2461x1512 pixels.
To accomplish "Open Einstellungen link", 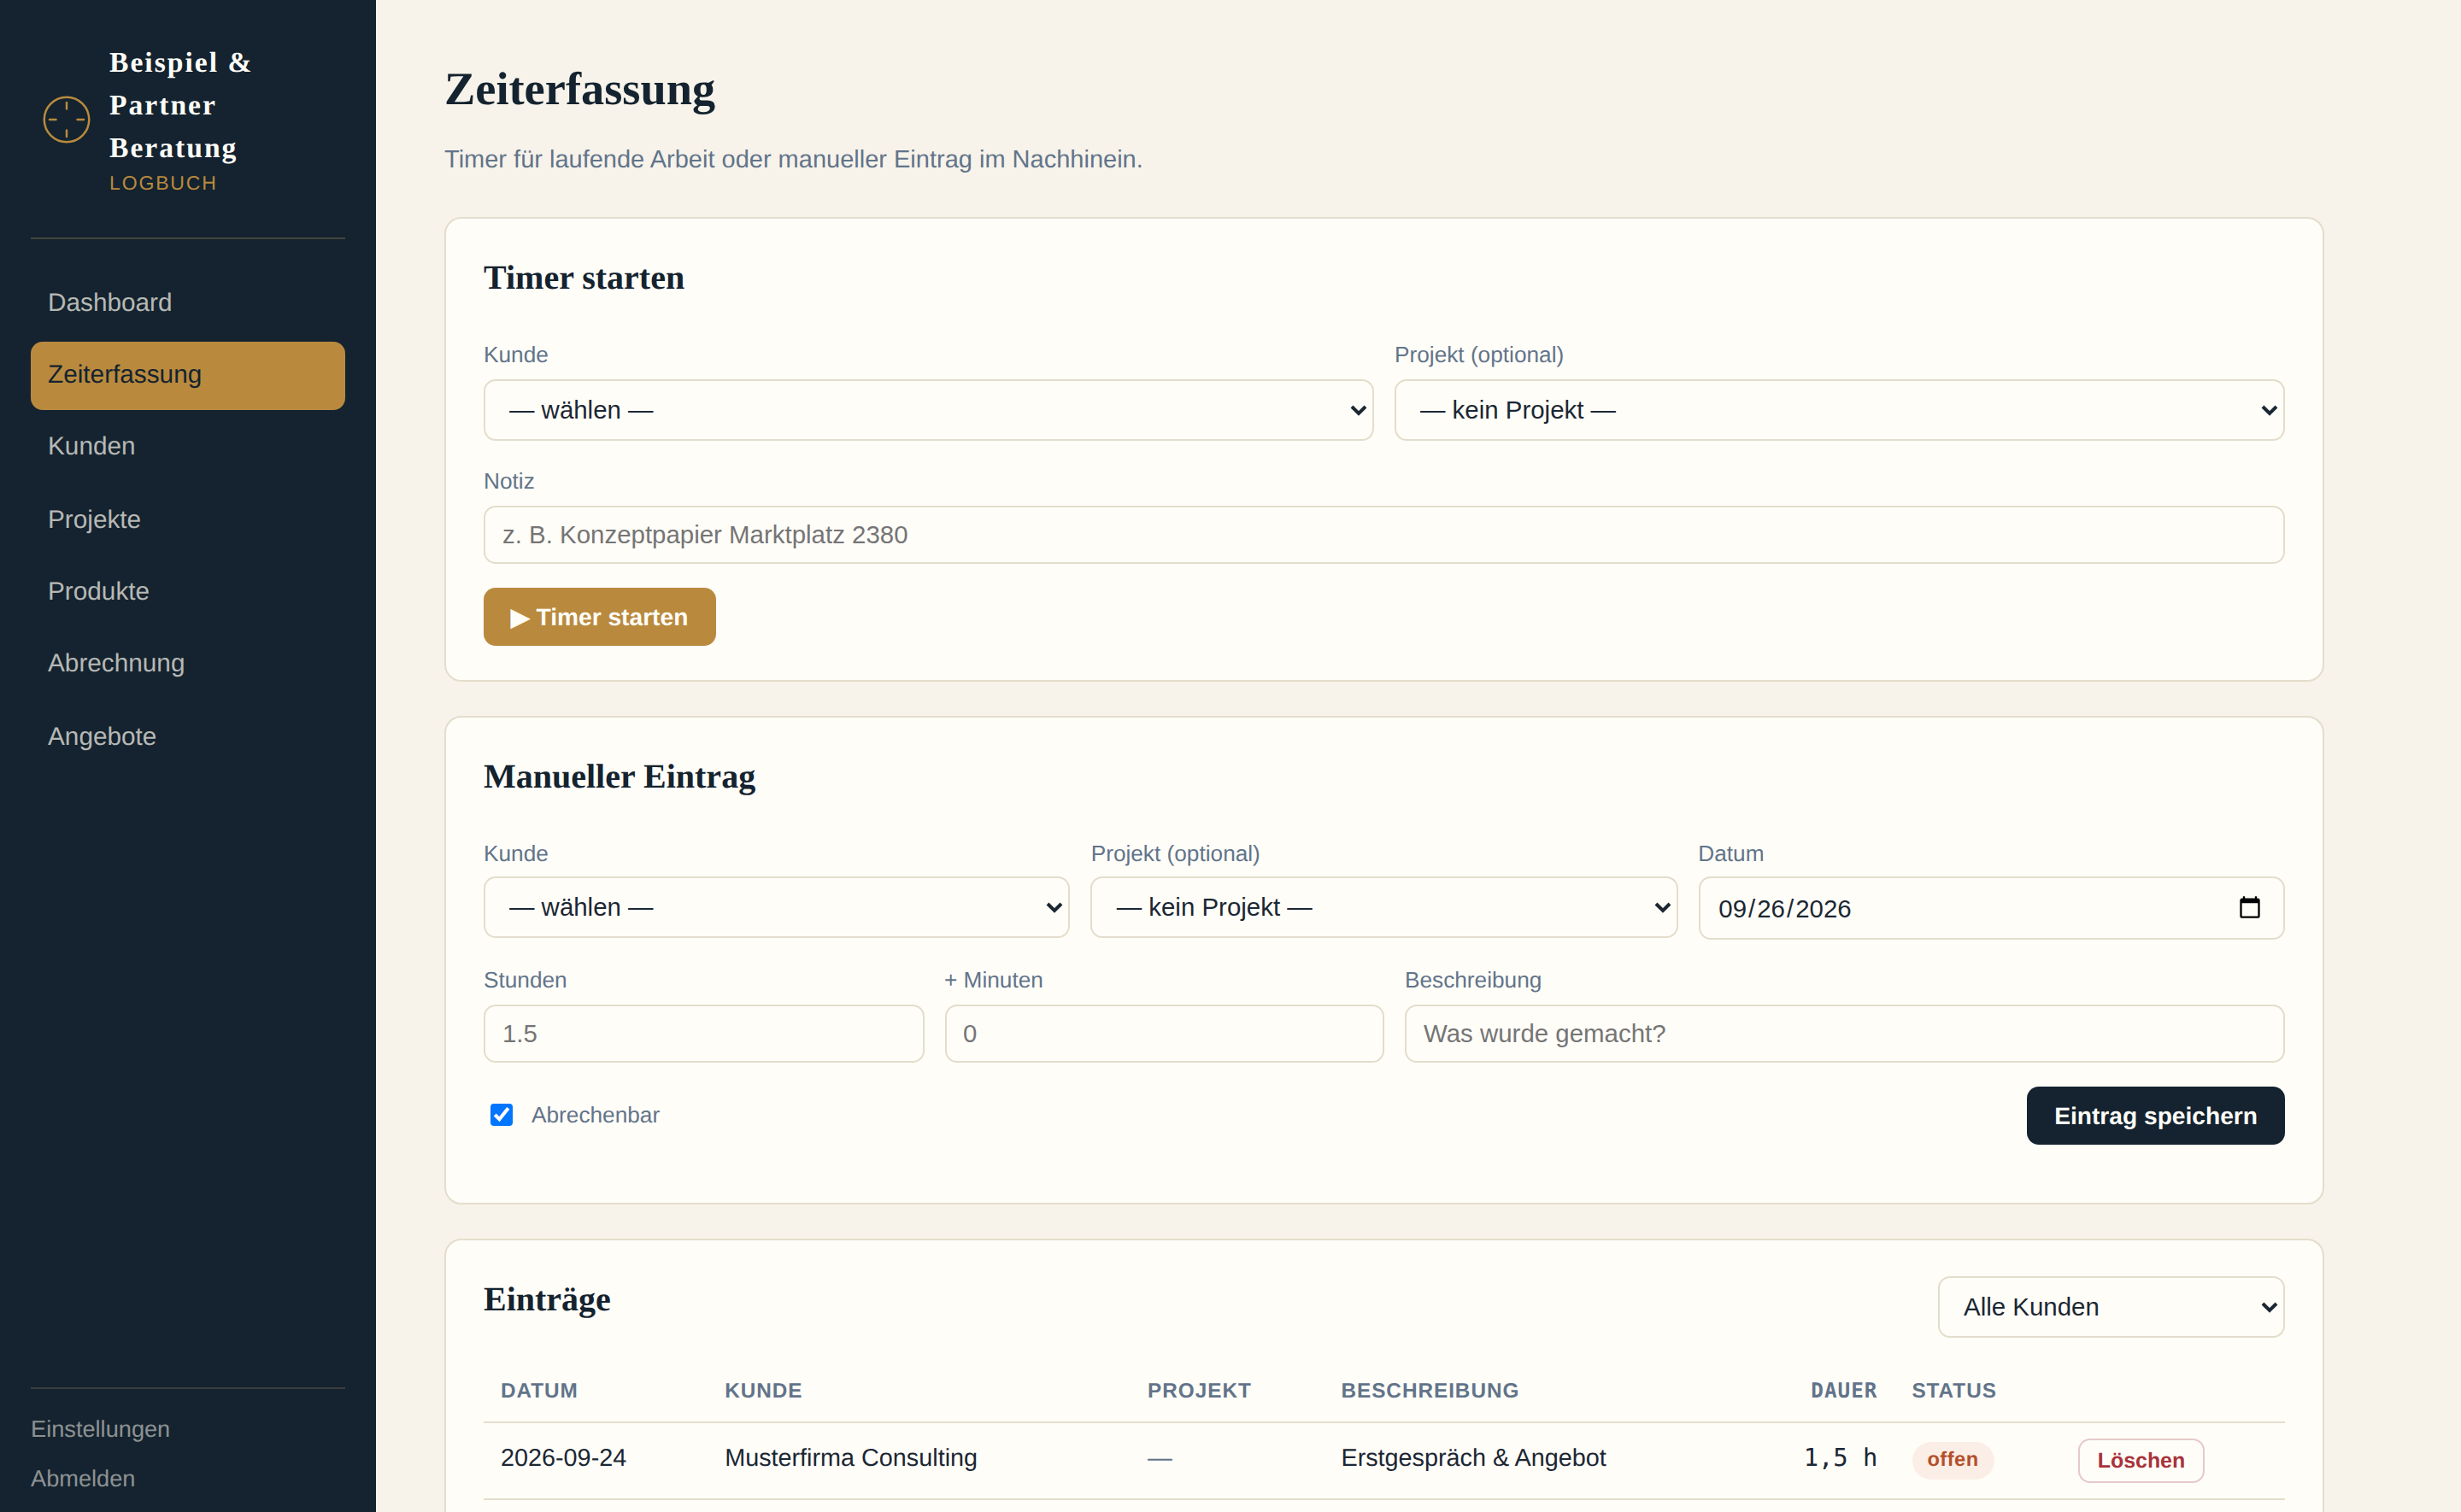I will pyautogui.click(x=100, y=1429).
